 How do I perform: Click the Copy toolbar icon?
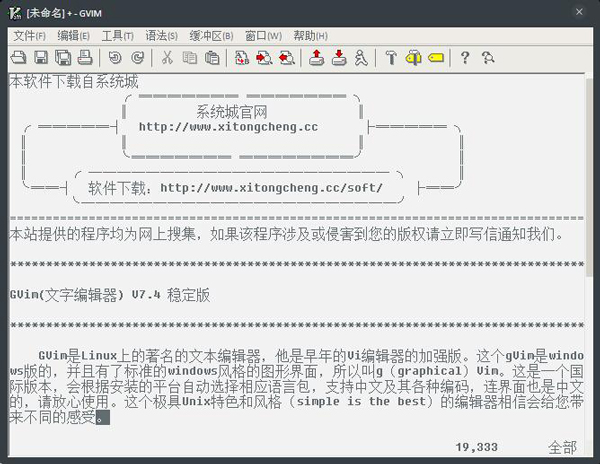coord(189,58)
